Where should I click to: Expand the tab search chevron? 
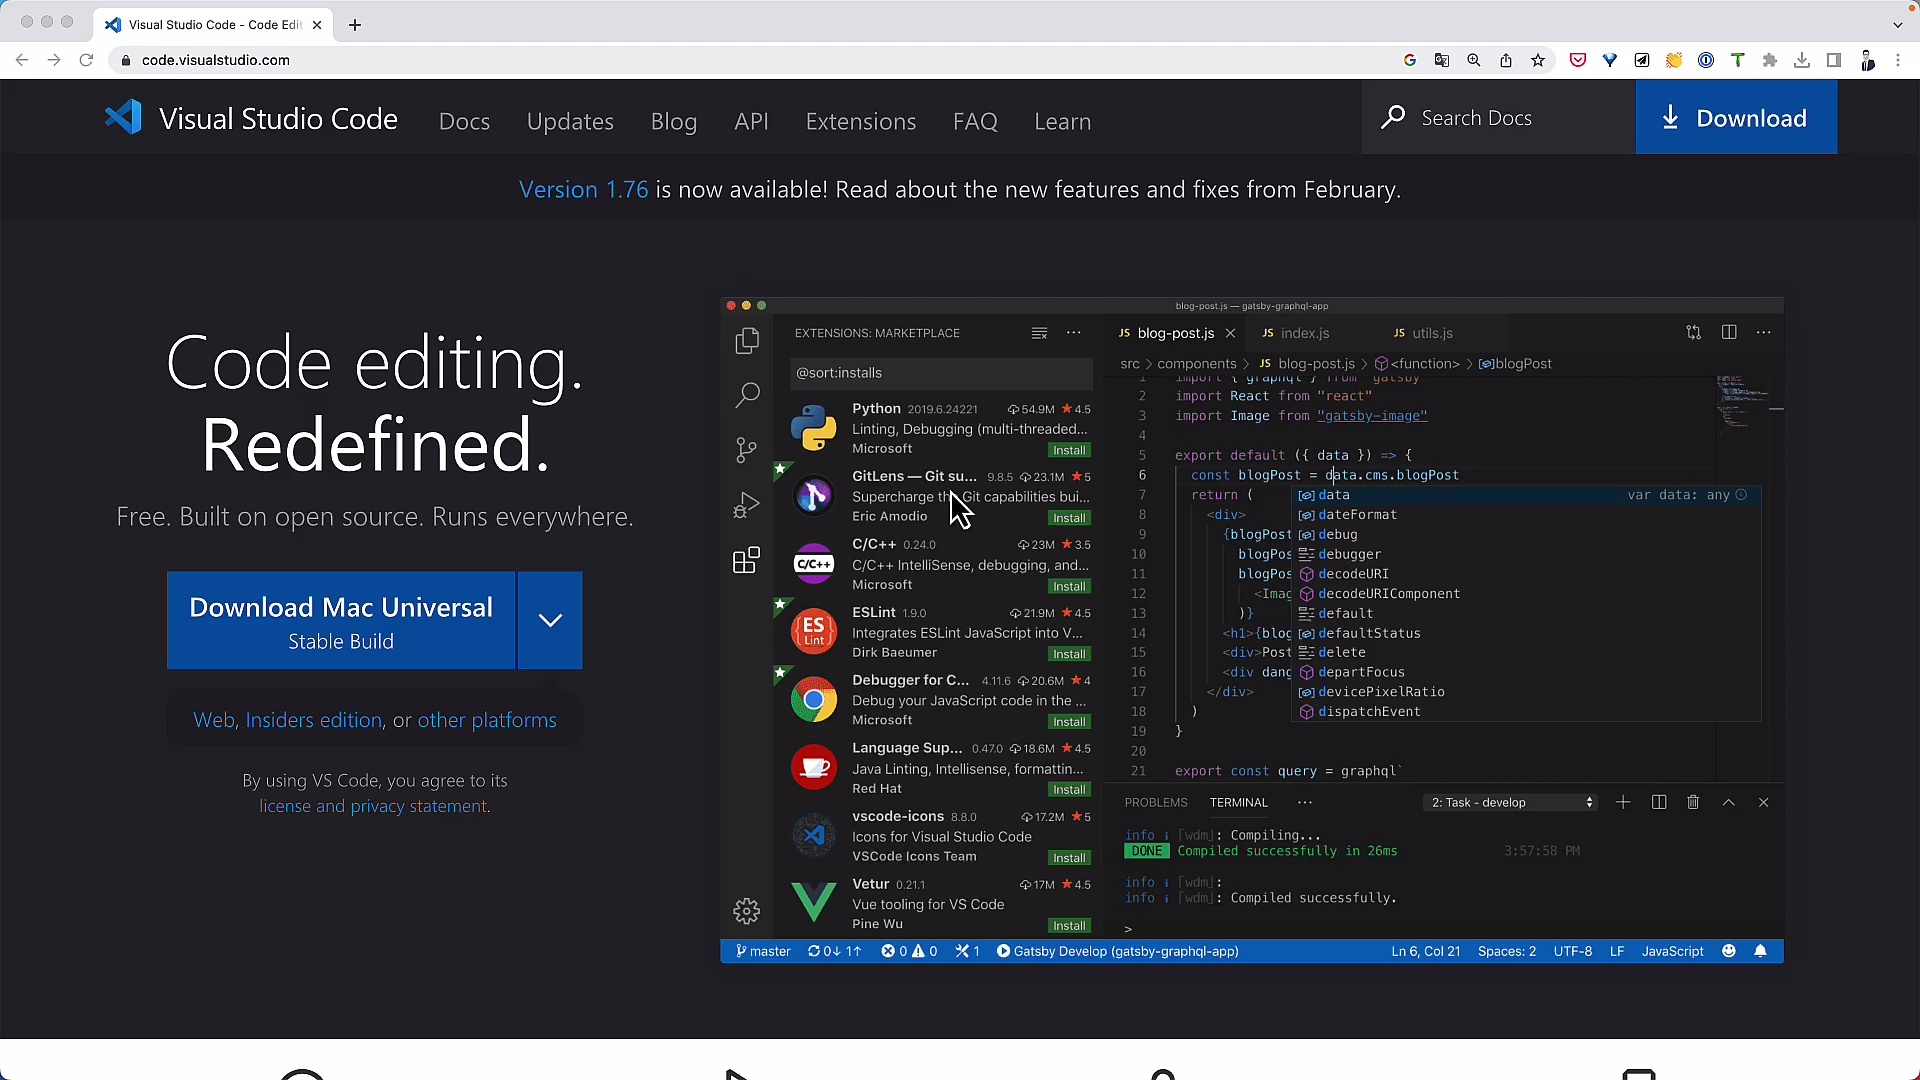1898,25
